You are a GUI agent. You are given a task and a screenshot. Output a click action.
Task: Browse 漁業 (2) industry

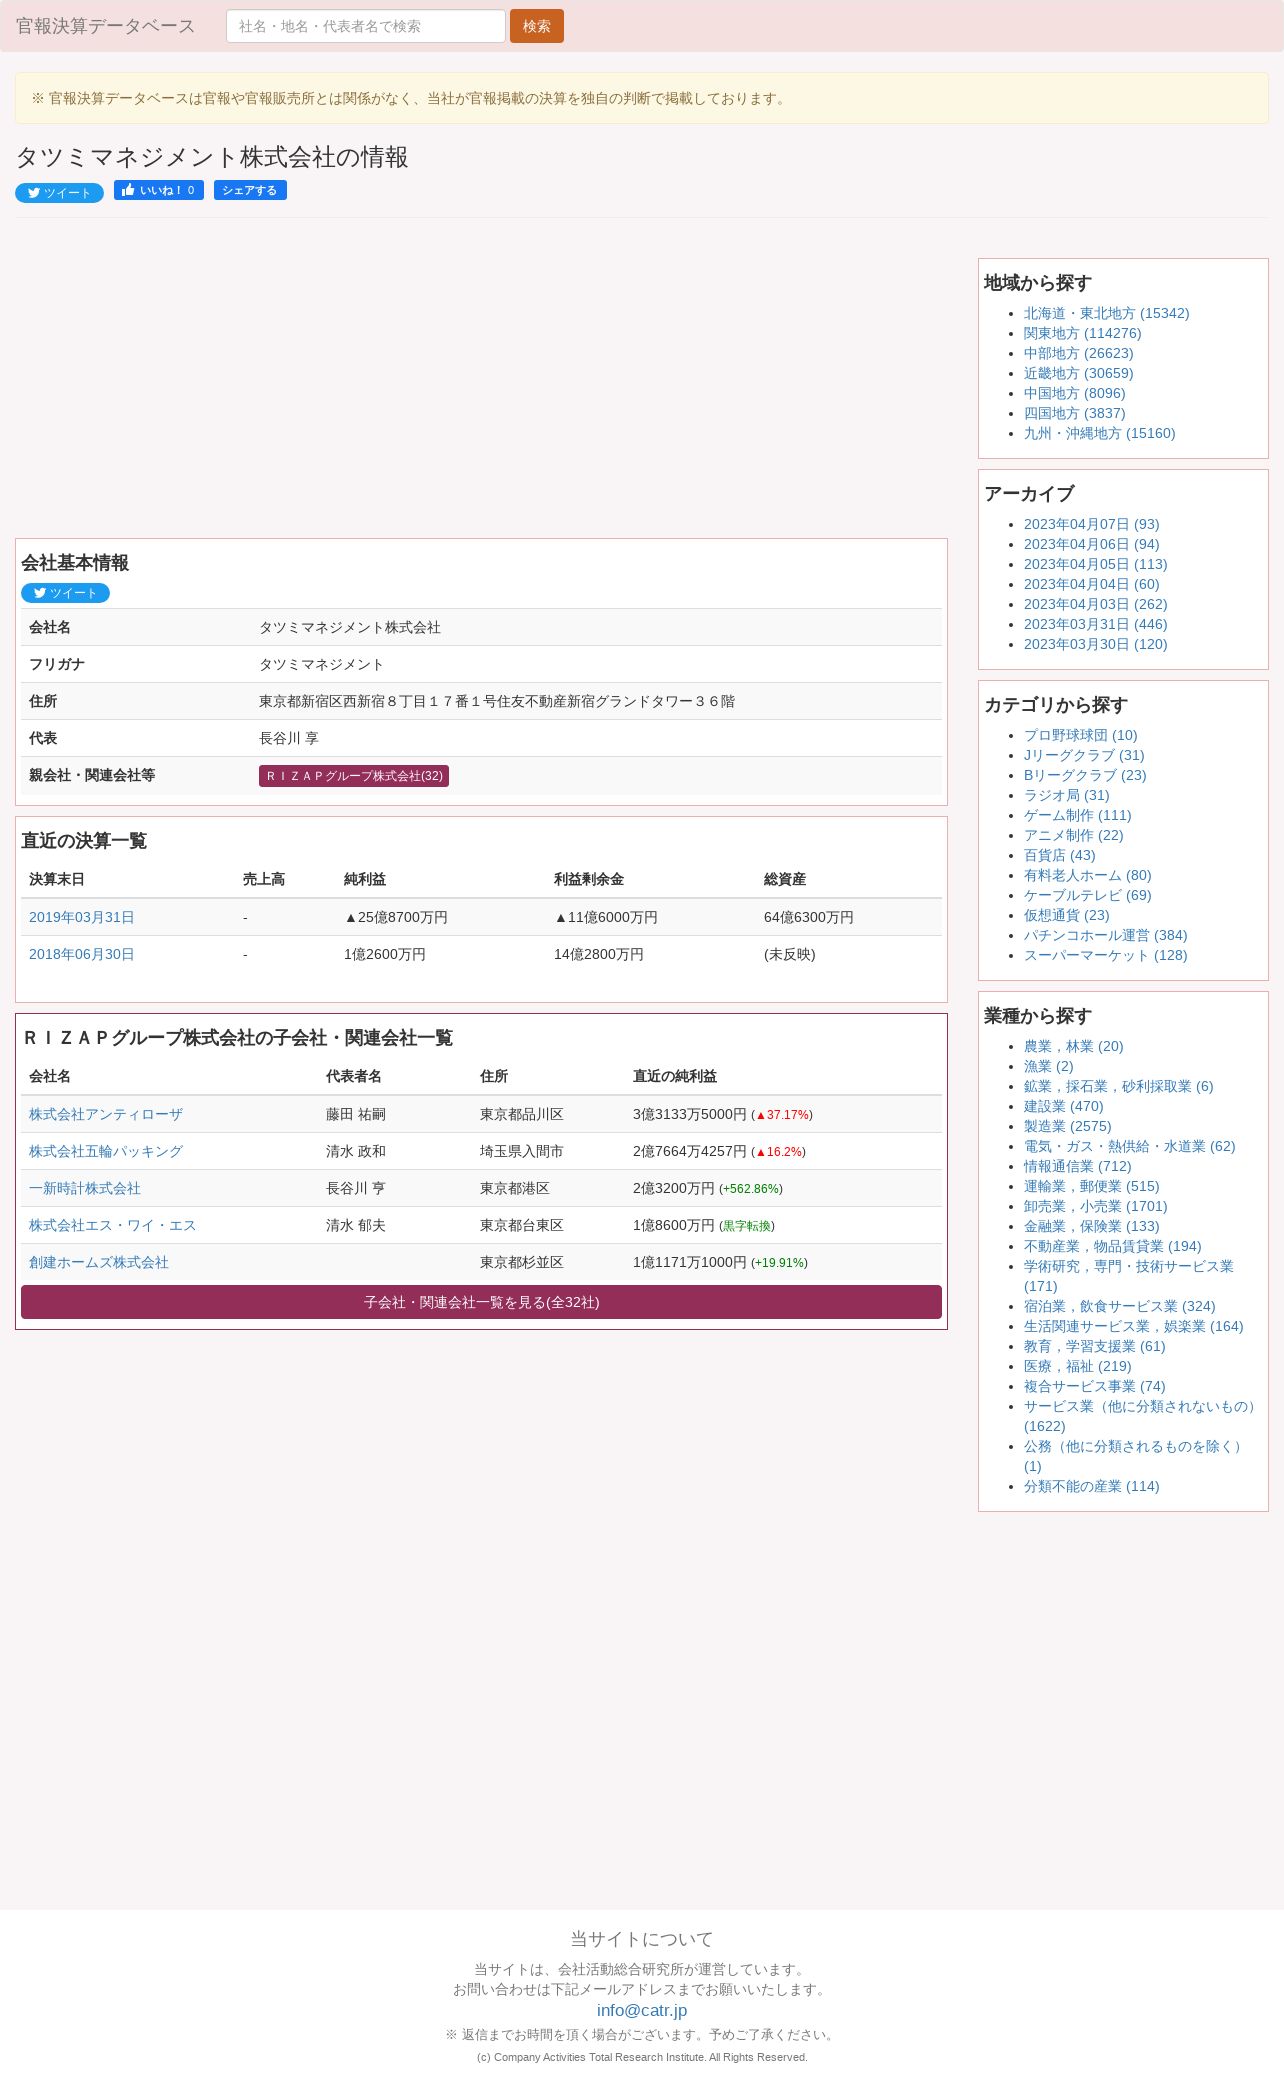tap(1049, 1066)
